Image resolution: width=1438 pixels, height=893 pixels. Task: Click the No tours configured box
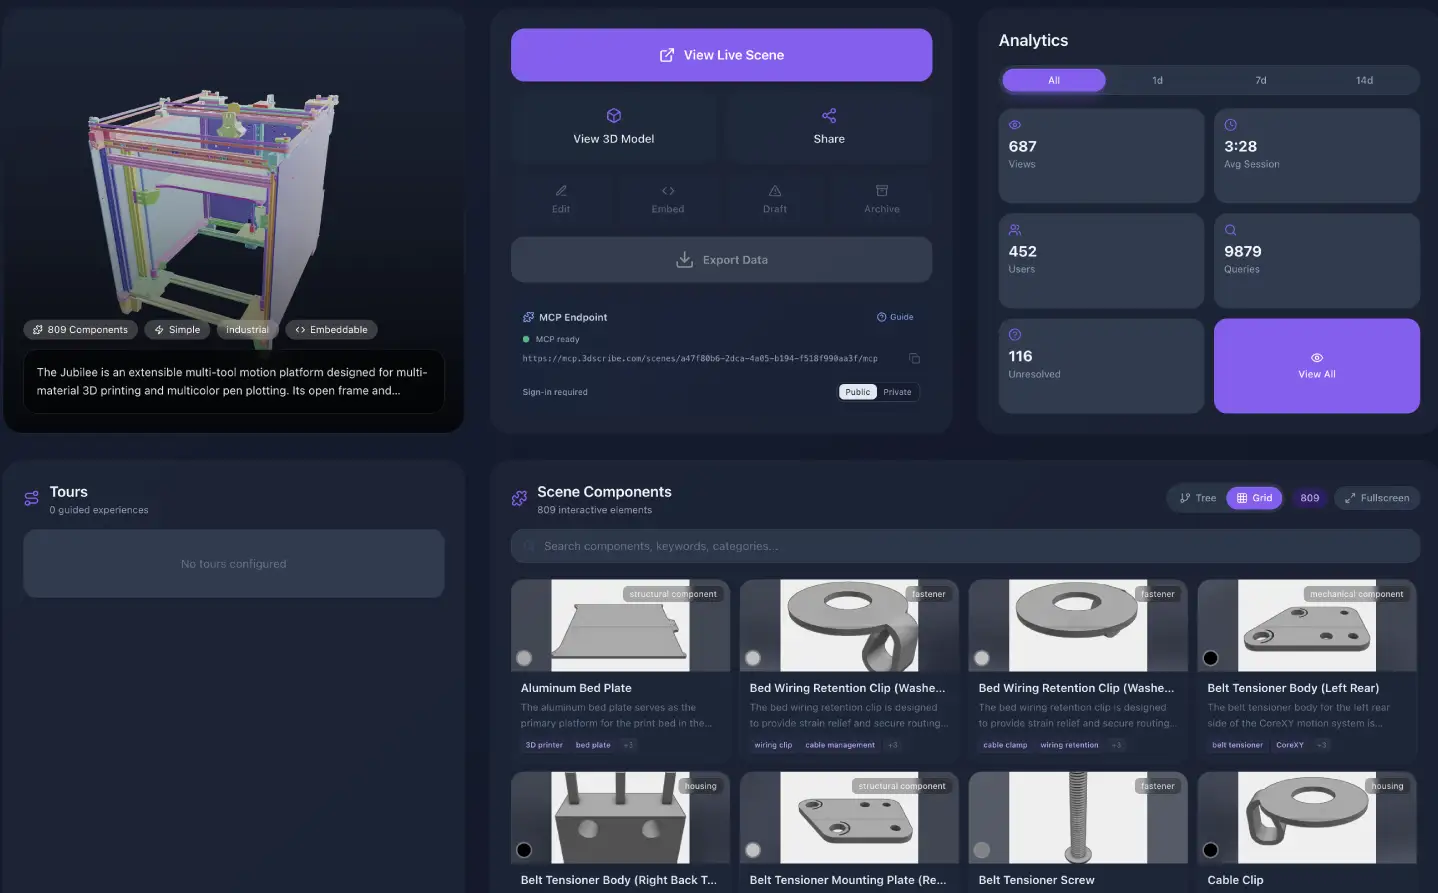coord(234,564)
